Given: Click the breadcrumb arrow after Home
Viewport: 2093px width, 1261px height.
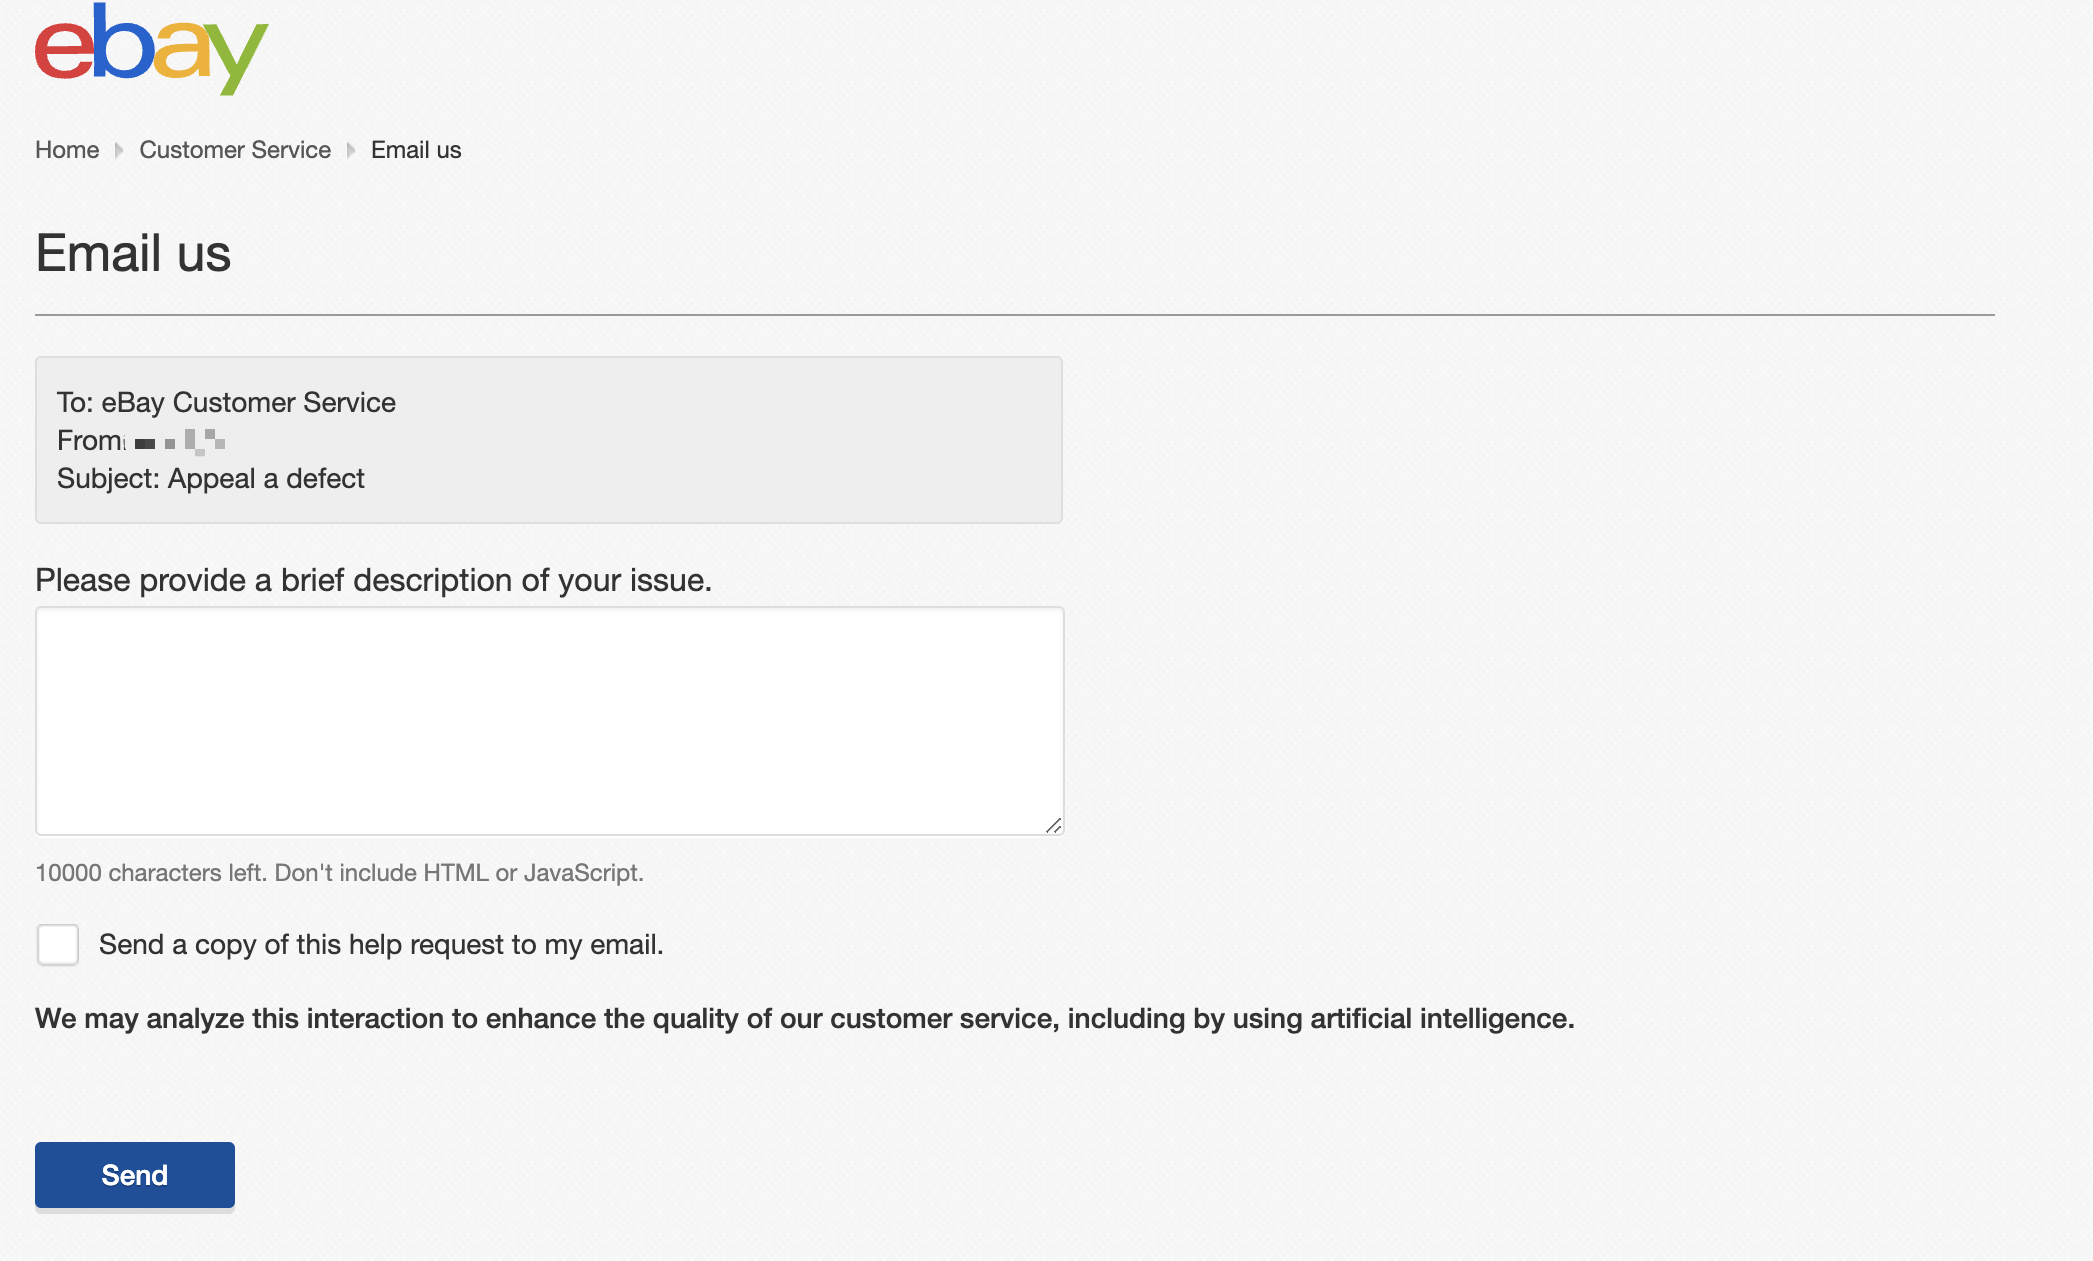Looking at the screenshot, I should coord(119,150).
